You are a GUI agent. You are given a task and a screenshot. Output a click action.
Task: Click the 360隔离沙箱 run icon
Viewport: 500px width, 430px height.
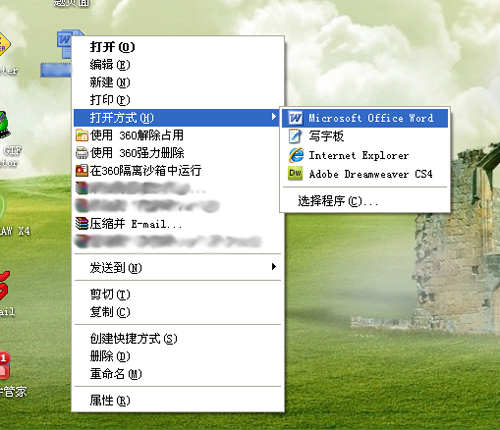point(82,171)
